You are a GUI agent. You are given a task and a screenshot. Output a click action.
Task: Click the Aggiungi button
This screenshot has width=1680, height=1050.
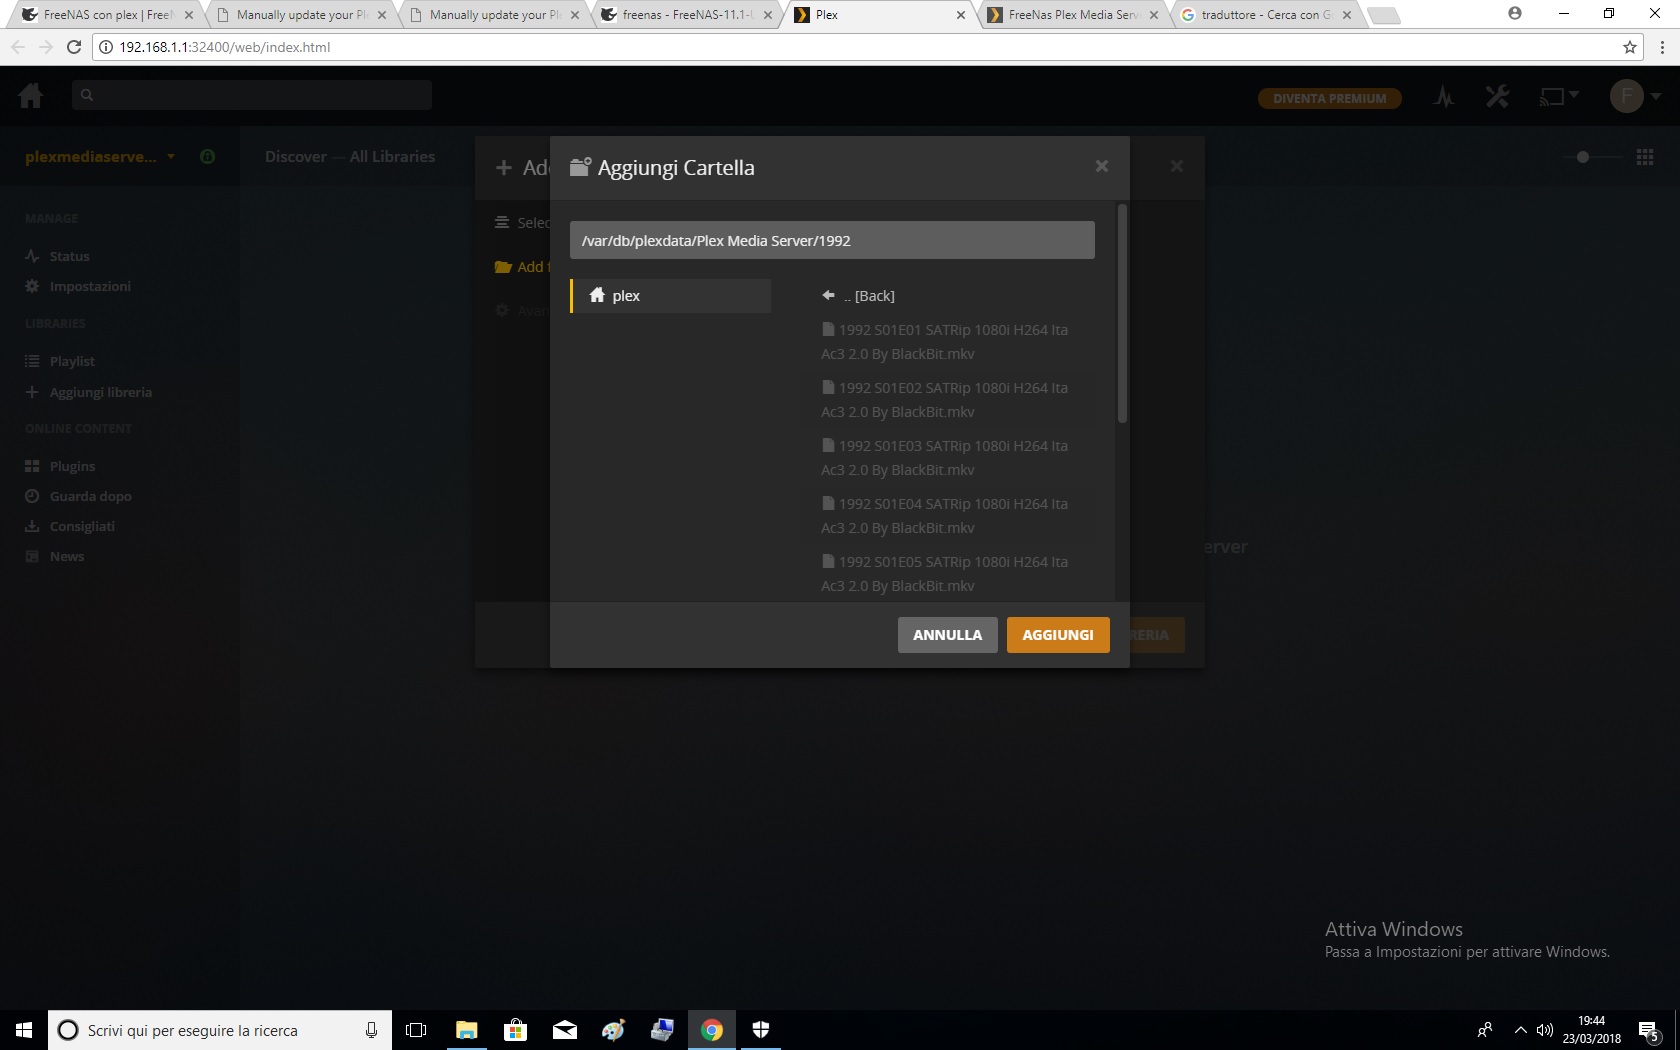click(1058, 635)
